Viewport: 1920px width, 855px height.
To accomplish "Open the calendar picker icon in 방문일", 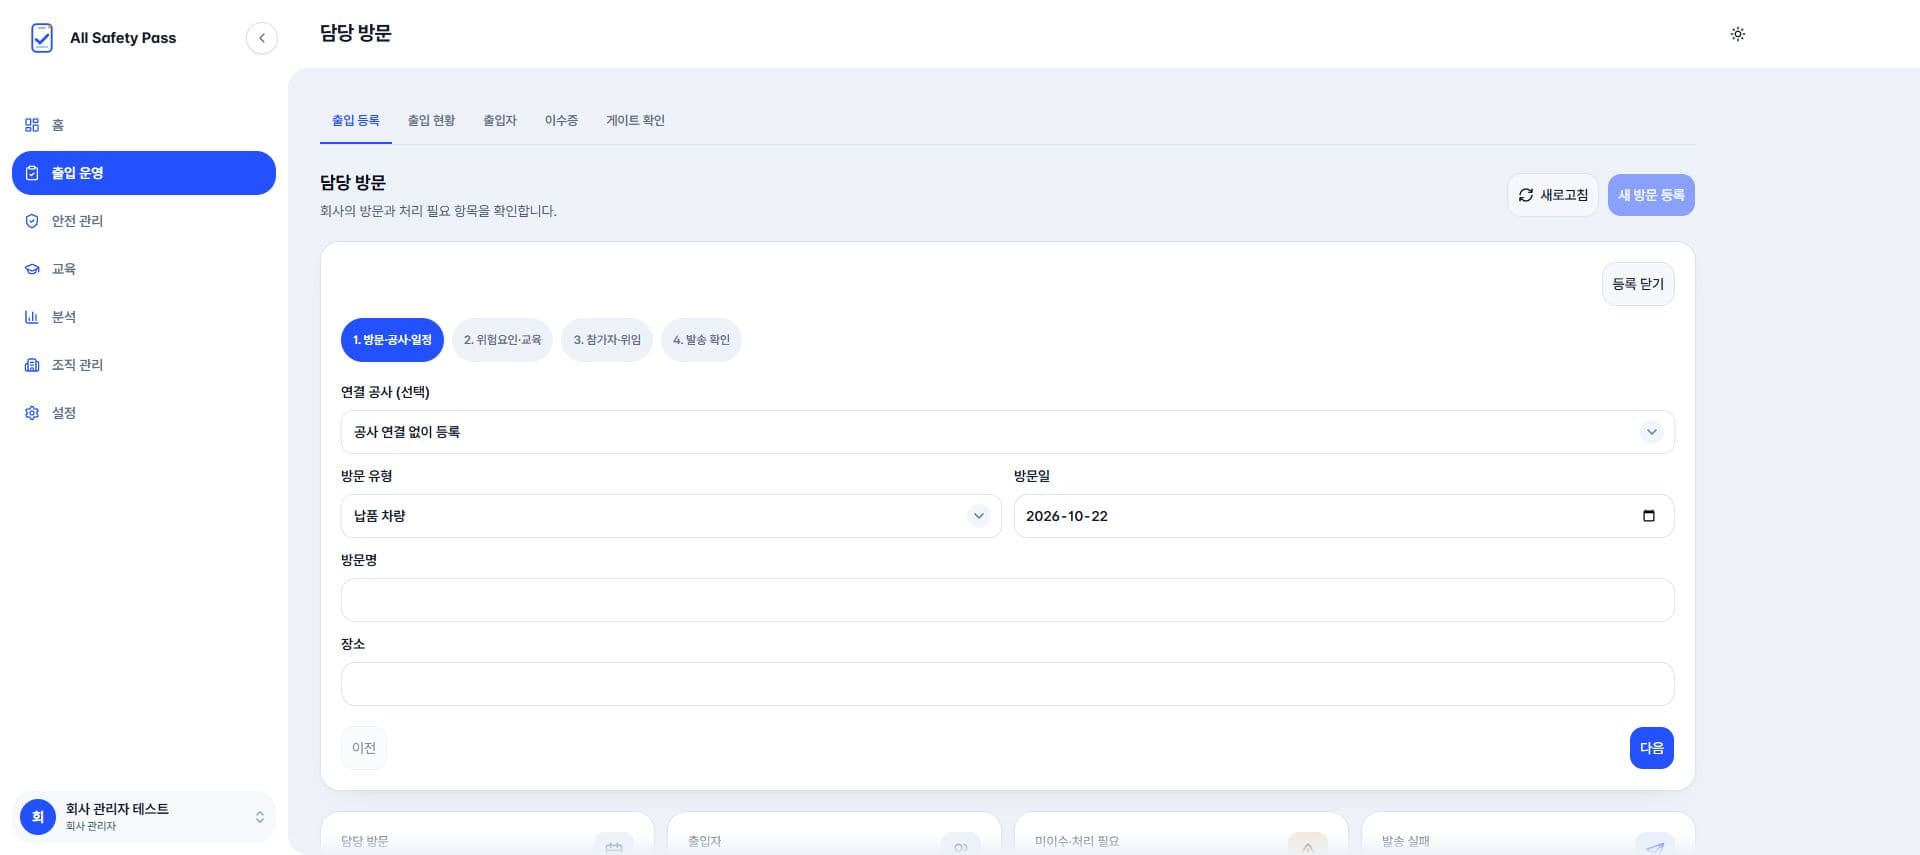I will click(1649, 516).
